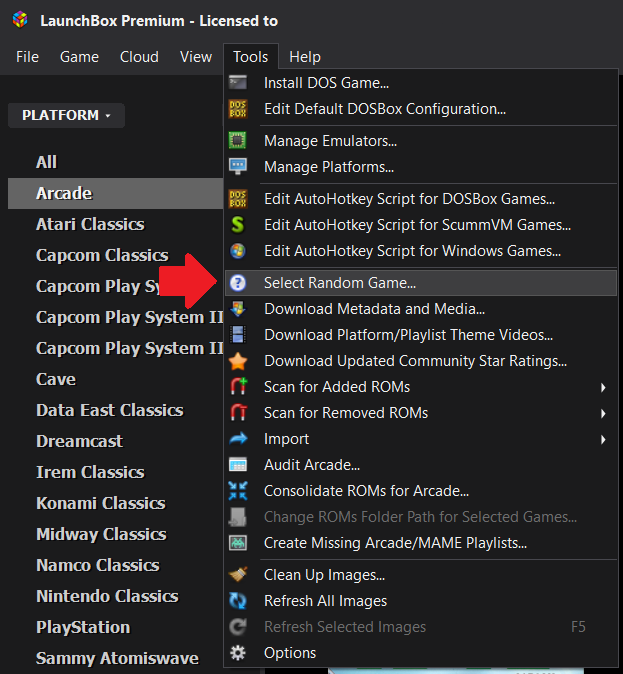
Task: Open Options from Tools menu
Action: coord(421,653)
